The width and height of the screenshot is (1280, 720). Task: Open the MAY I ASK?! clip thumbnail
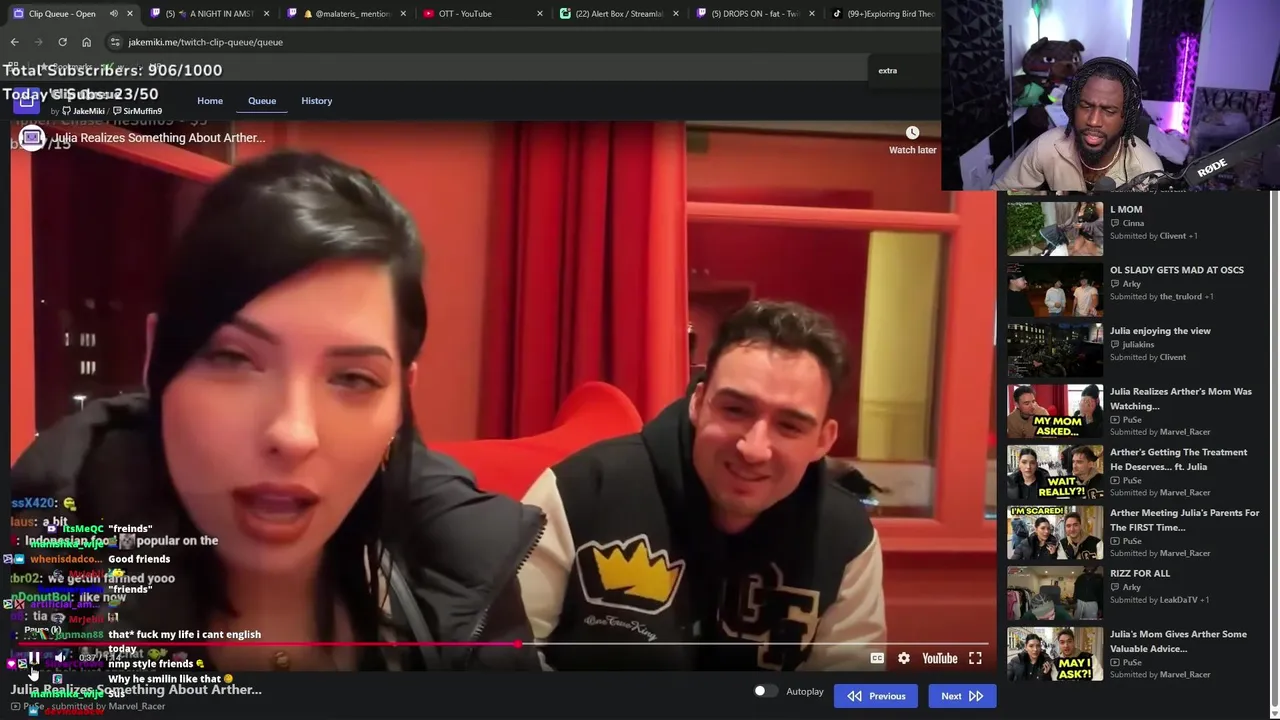tap(1055, 652)
